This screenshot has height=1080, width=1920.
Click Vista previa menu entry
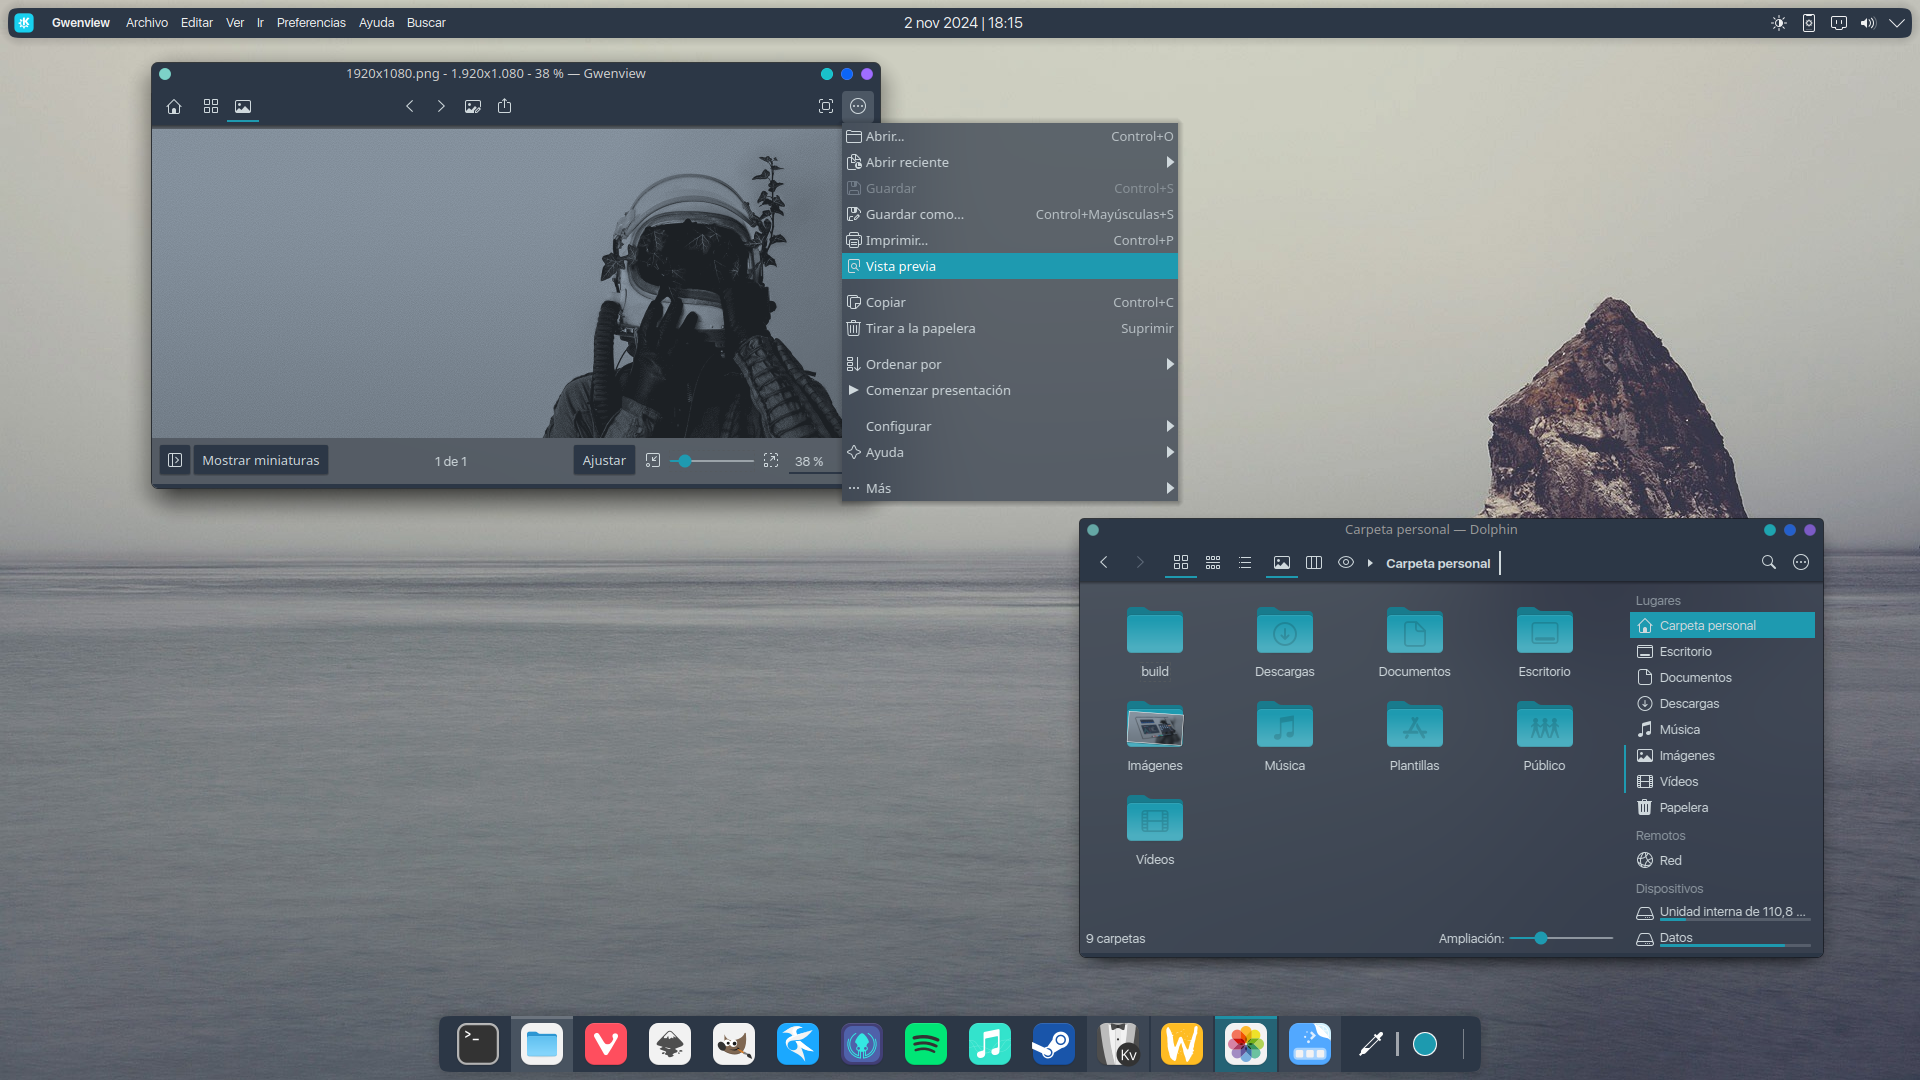click(1010, 266)
